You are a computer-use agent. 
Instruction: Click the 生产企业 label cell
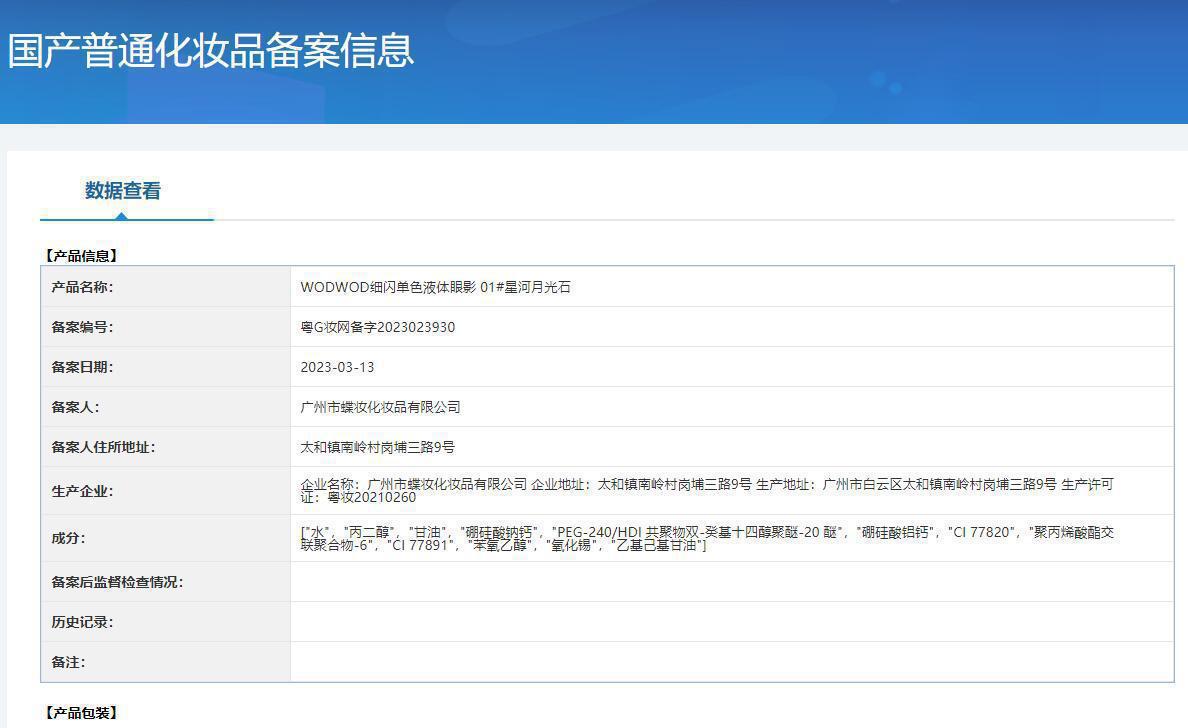point(166,491)
